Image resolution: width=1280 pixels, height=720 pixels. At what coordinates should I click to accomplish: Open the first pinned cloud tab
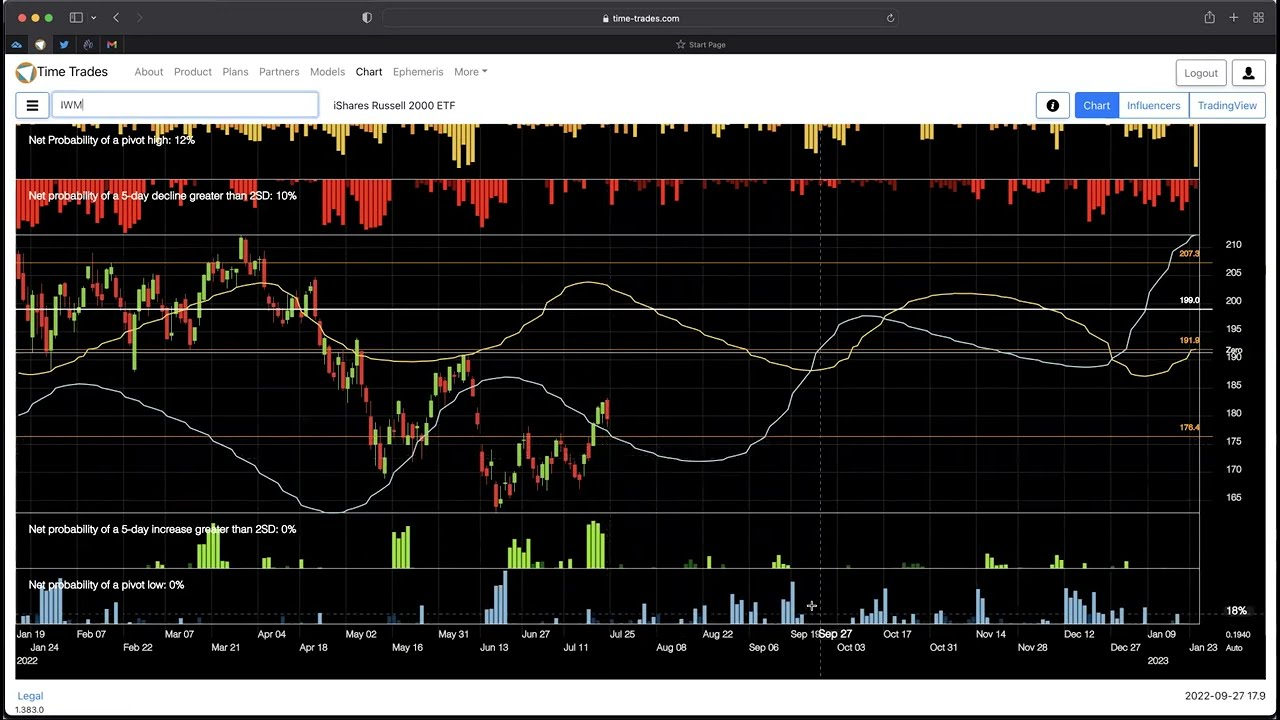tap(16, 44)
